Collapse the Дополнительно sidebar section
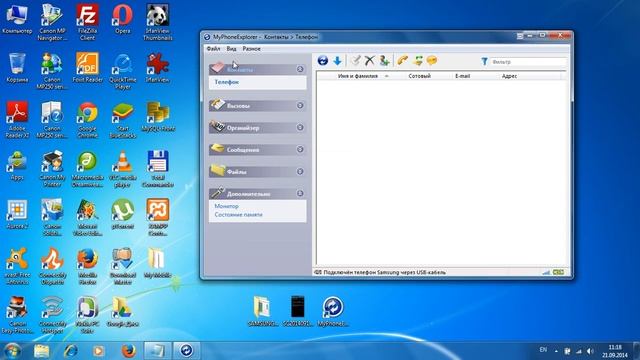Image resolution: width=640 pixels, height=360 pixels. 300,193
